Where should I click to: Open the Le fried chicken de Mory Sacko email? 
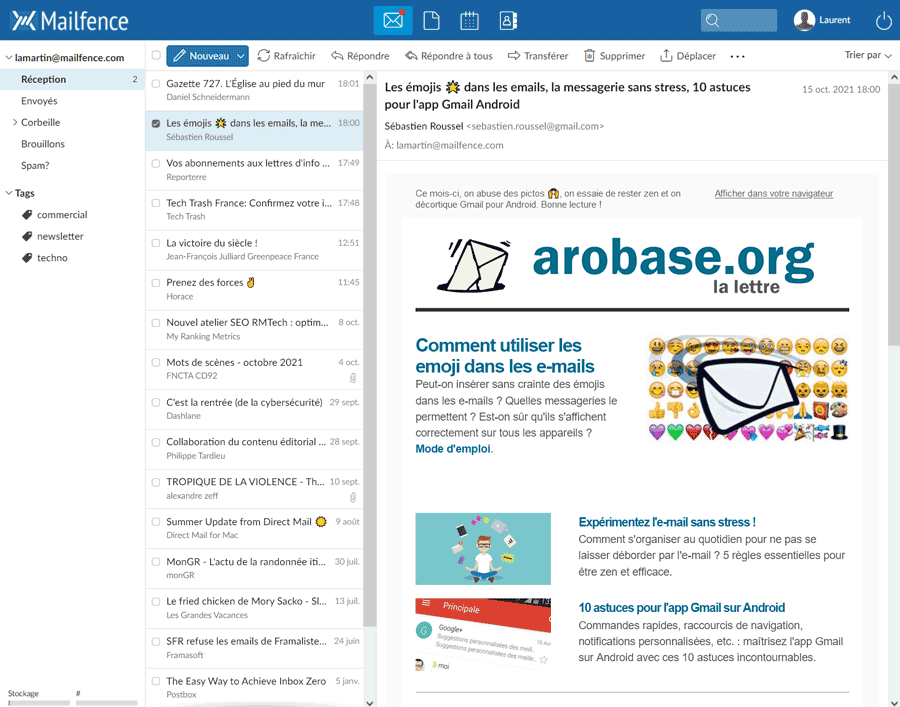tap(254, 608)
